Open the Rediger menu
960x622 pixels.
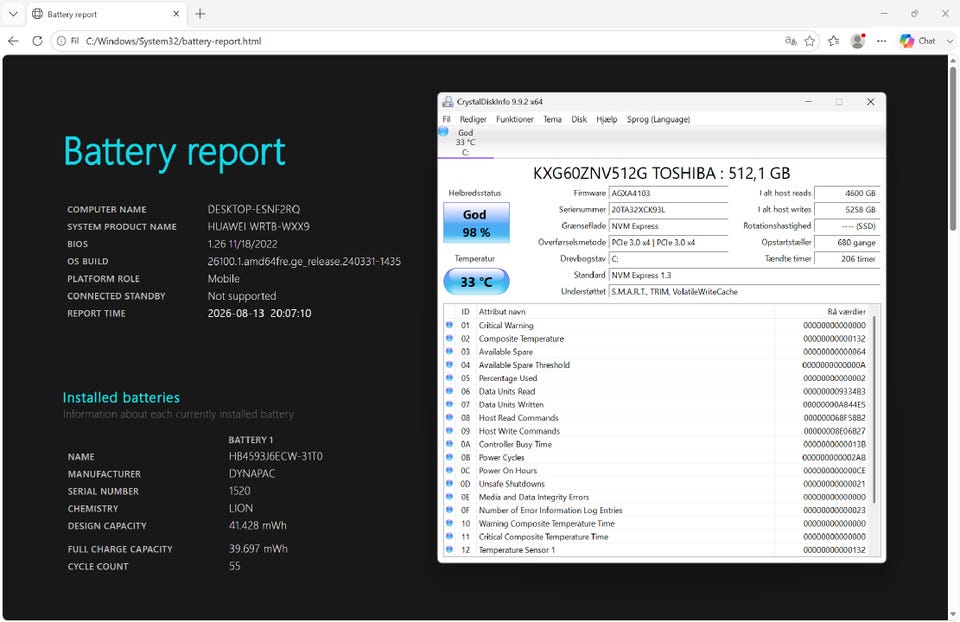473,119
